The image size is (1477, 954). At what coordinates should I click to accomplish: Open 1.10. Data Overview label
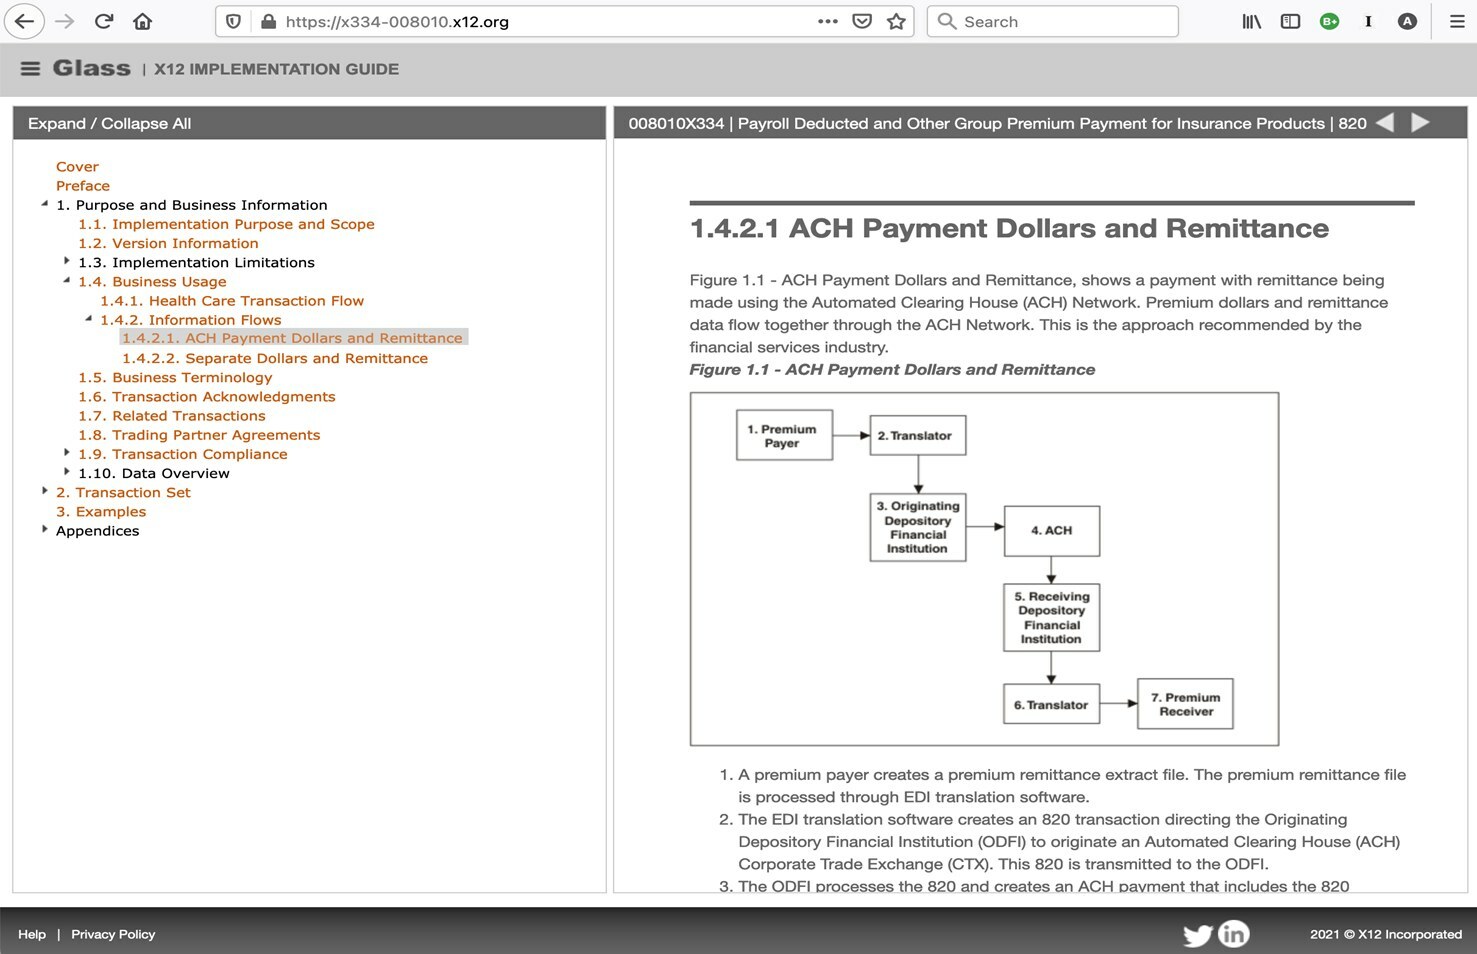pyautogui.click(x=154, y=473)
